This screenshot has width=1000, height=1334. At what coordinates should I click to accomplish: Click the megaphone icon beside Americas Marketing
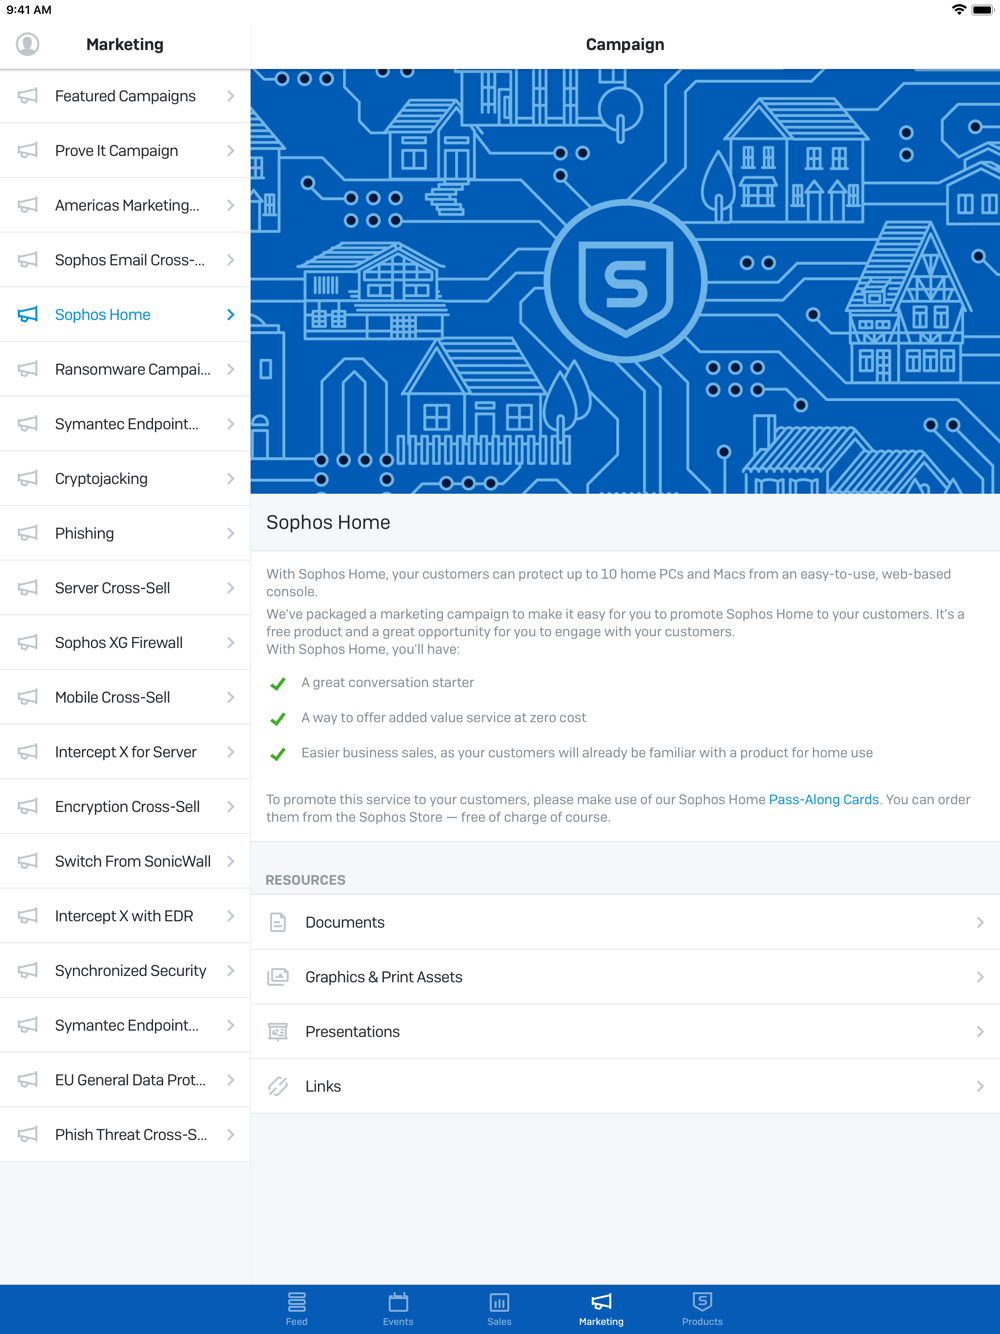28,205
